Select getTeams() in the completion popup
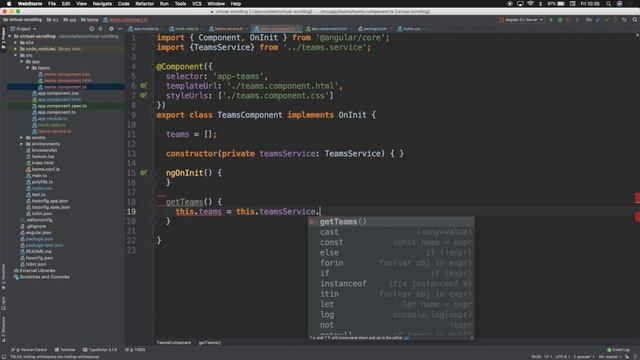The width and height of the screenshot is (640, 360). 391,222
